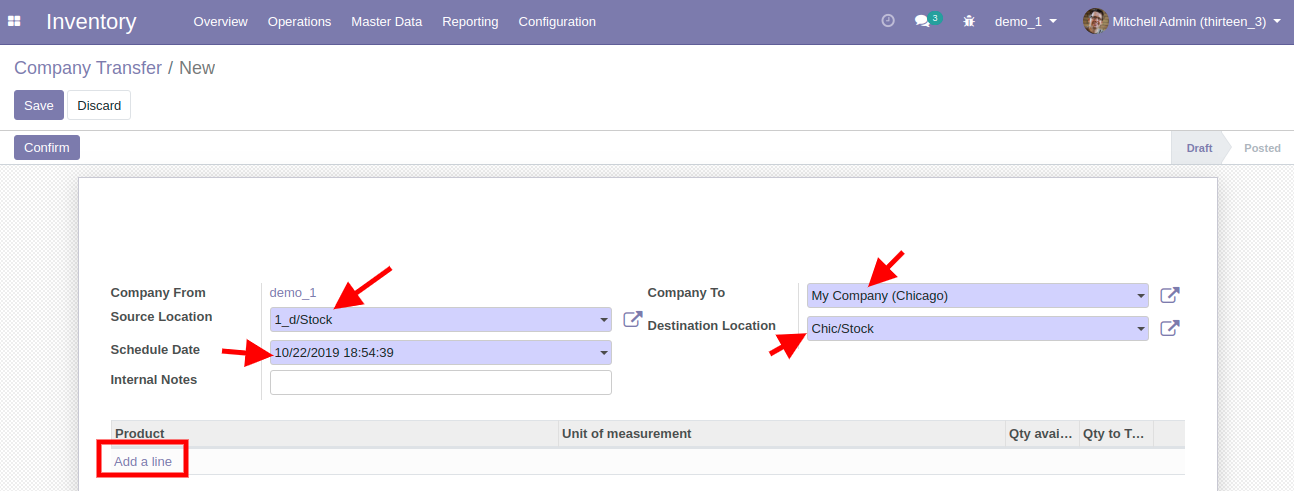Expand the Destination Location dropdown
The height and width of the screenshot is (491, 1294).
click(1141, 329)
